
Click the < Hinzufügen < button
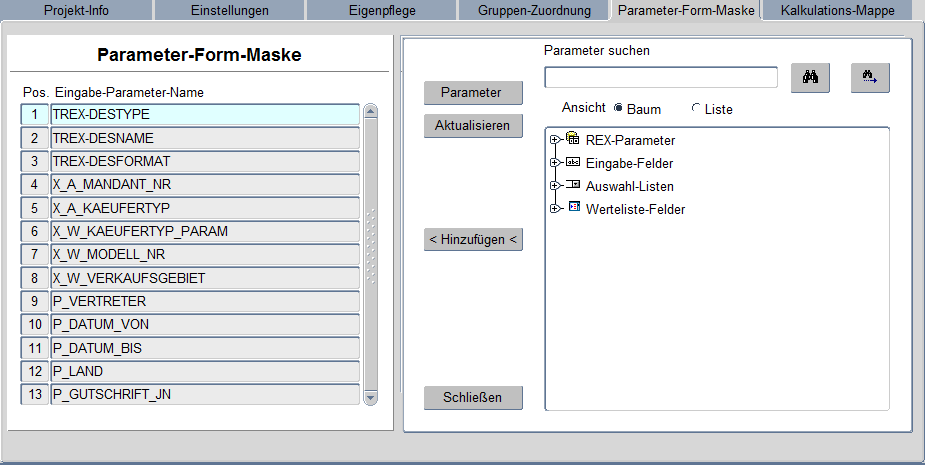pos(473,240)
